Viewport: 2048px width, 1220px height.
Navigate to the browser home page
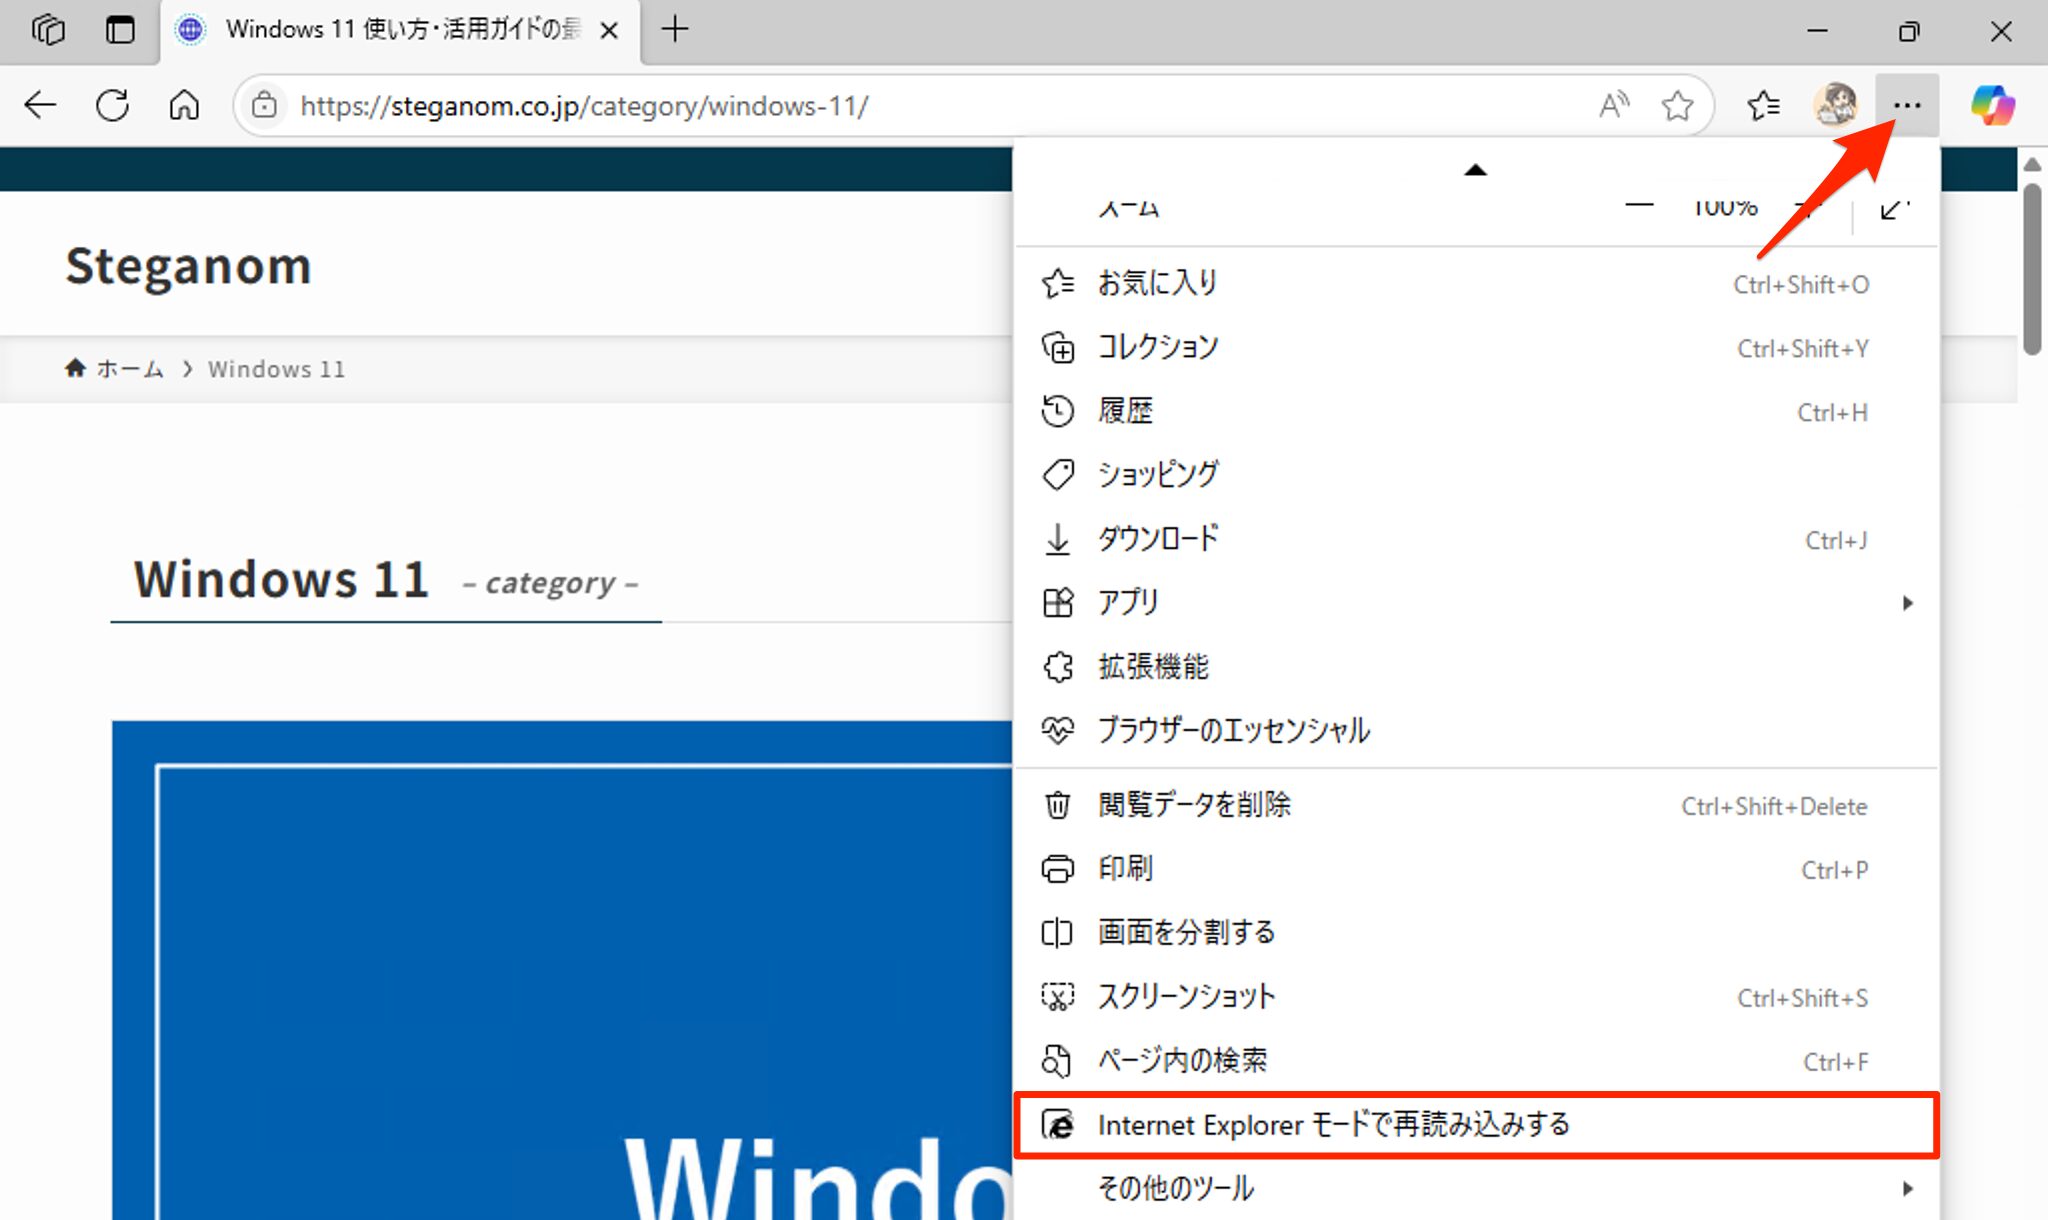[184, 104]
